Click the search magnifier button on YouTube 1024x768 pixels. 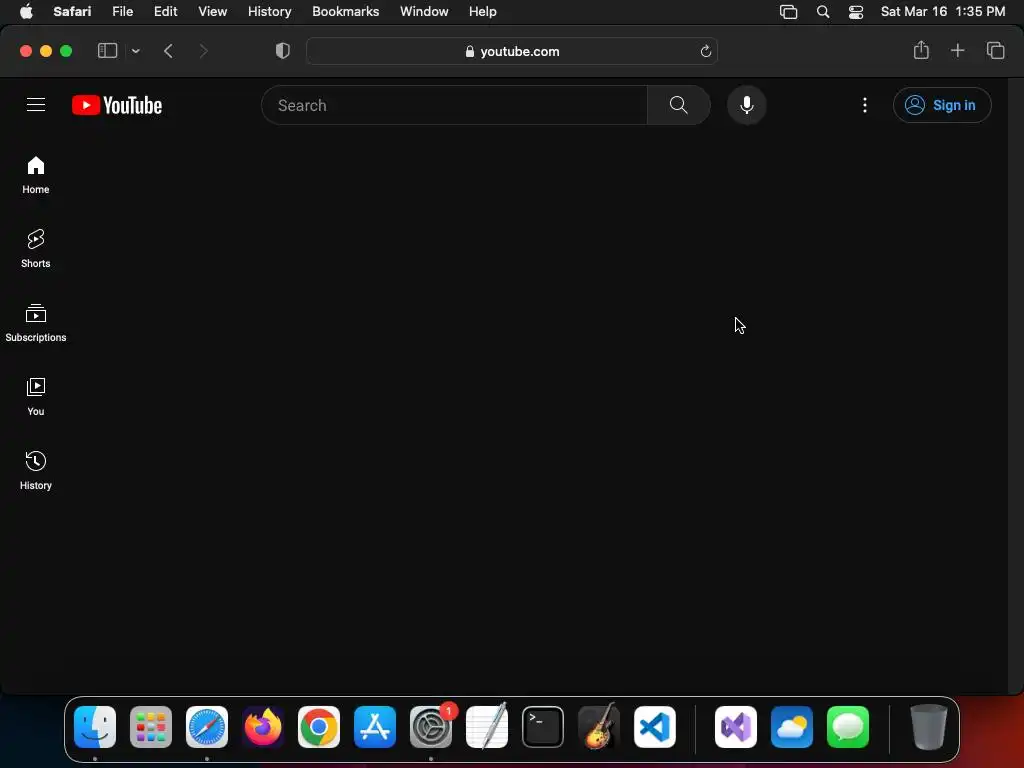pyautogui.click(x=679, y=104)
